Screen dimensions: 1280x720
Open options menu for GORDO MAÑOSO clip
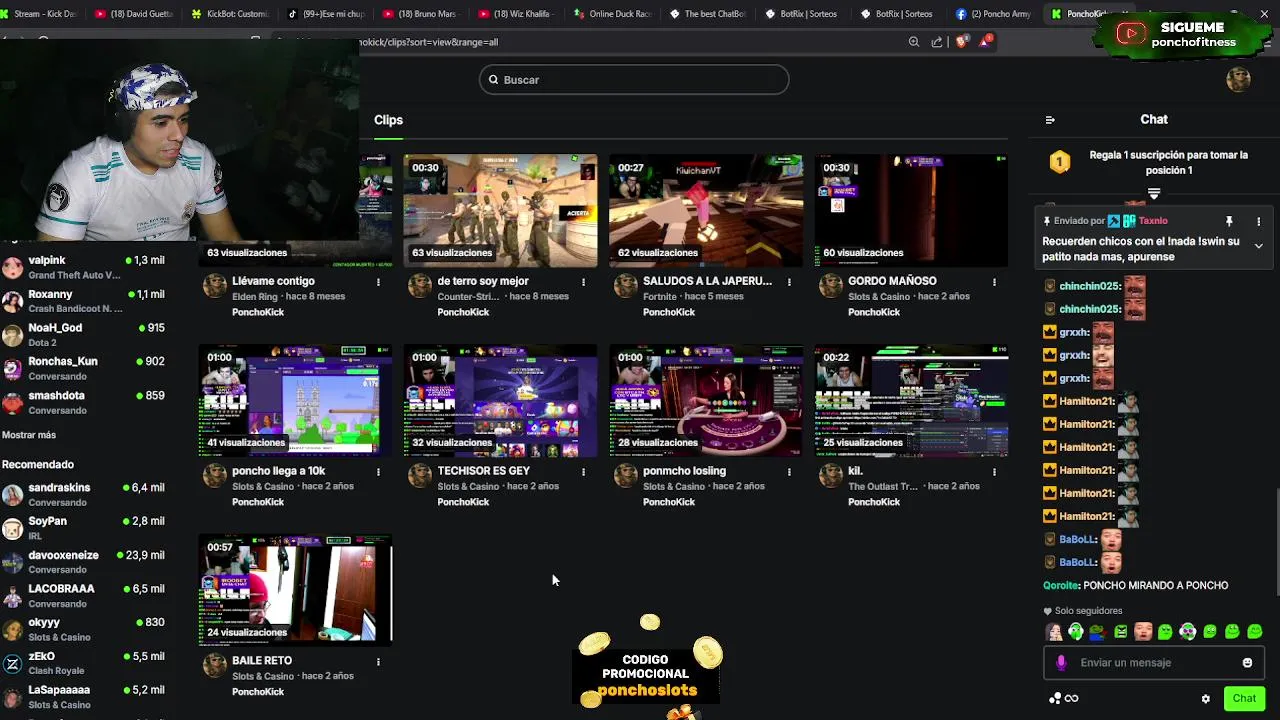point(994,282)
